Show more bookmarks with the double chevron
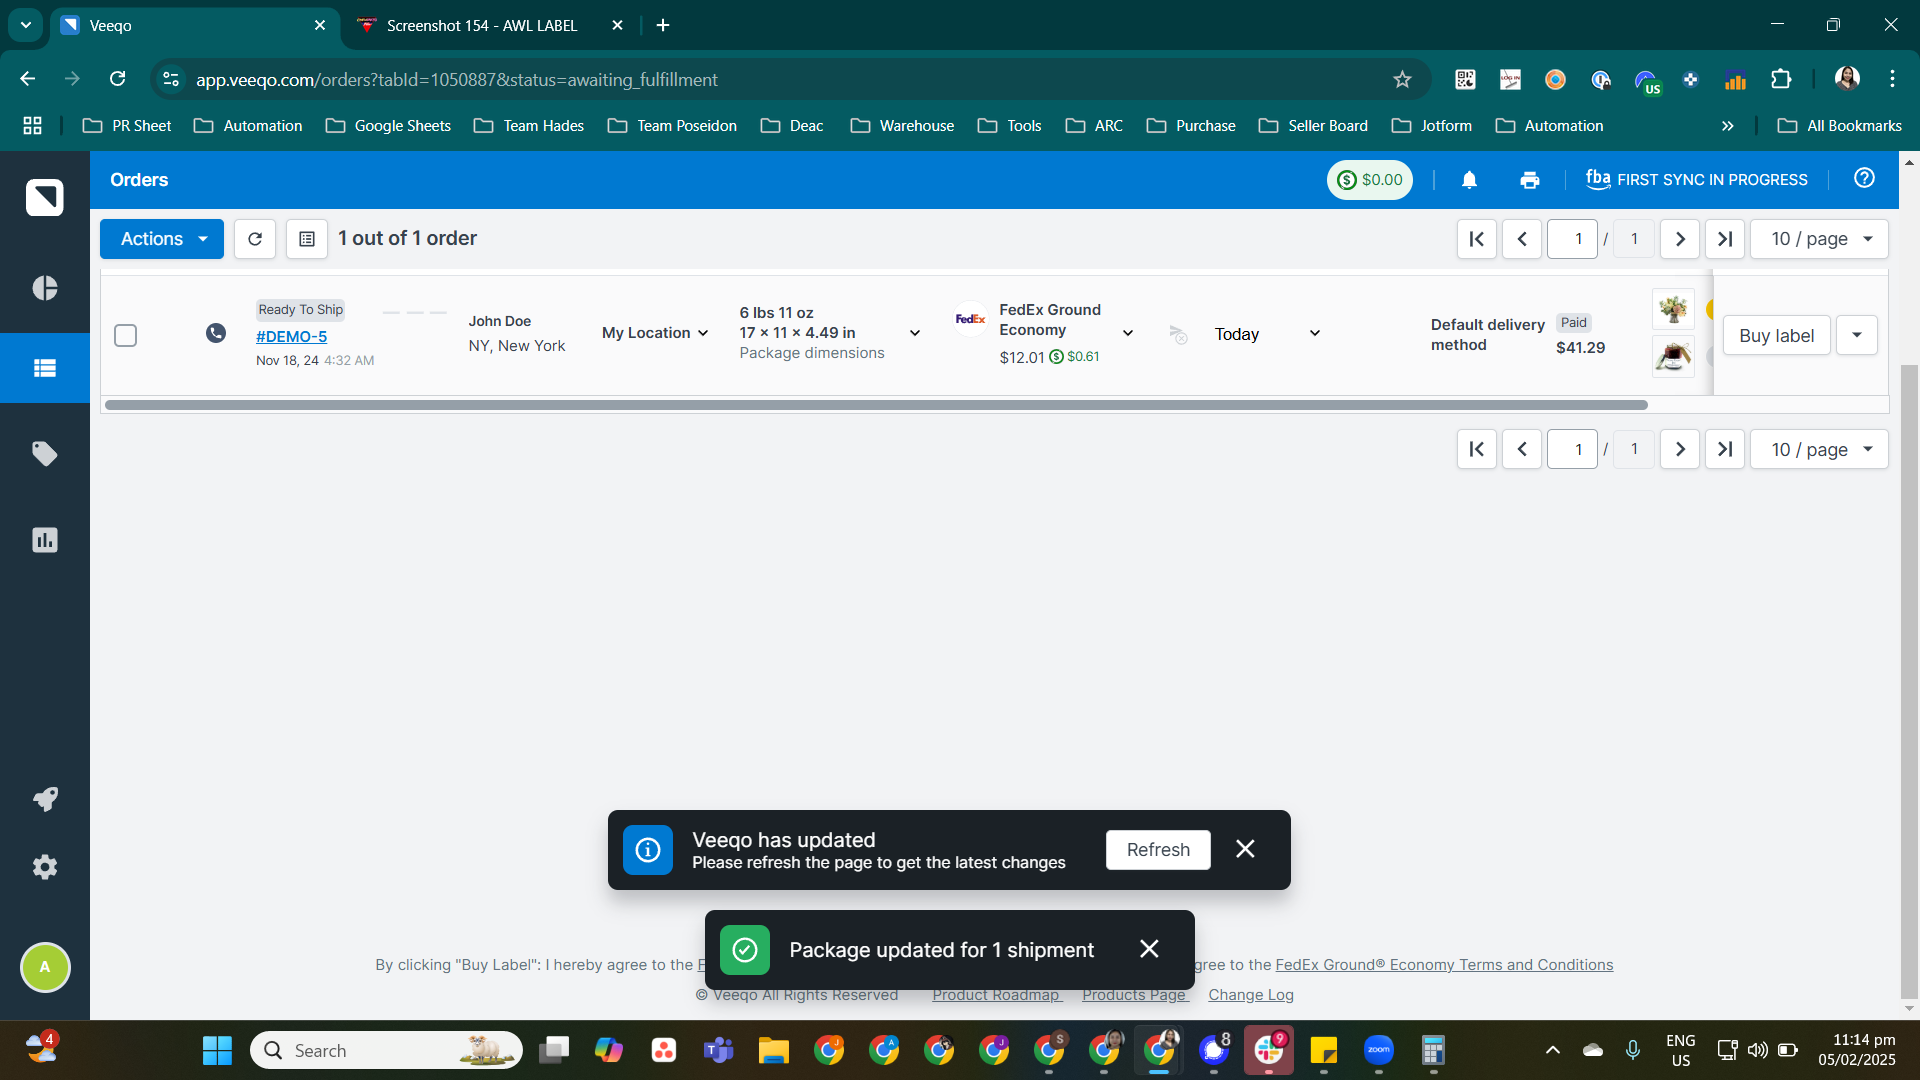Viewport: 1920px width, 1080px height. (x=1727, y=126)
